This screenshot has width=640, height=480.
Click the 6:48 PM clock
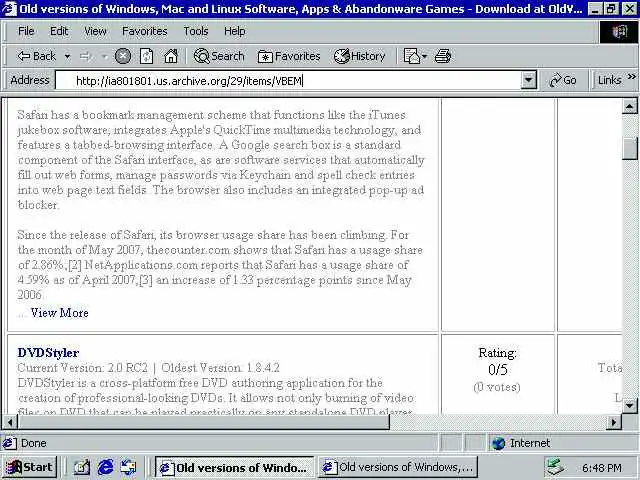[602, 467]
